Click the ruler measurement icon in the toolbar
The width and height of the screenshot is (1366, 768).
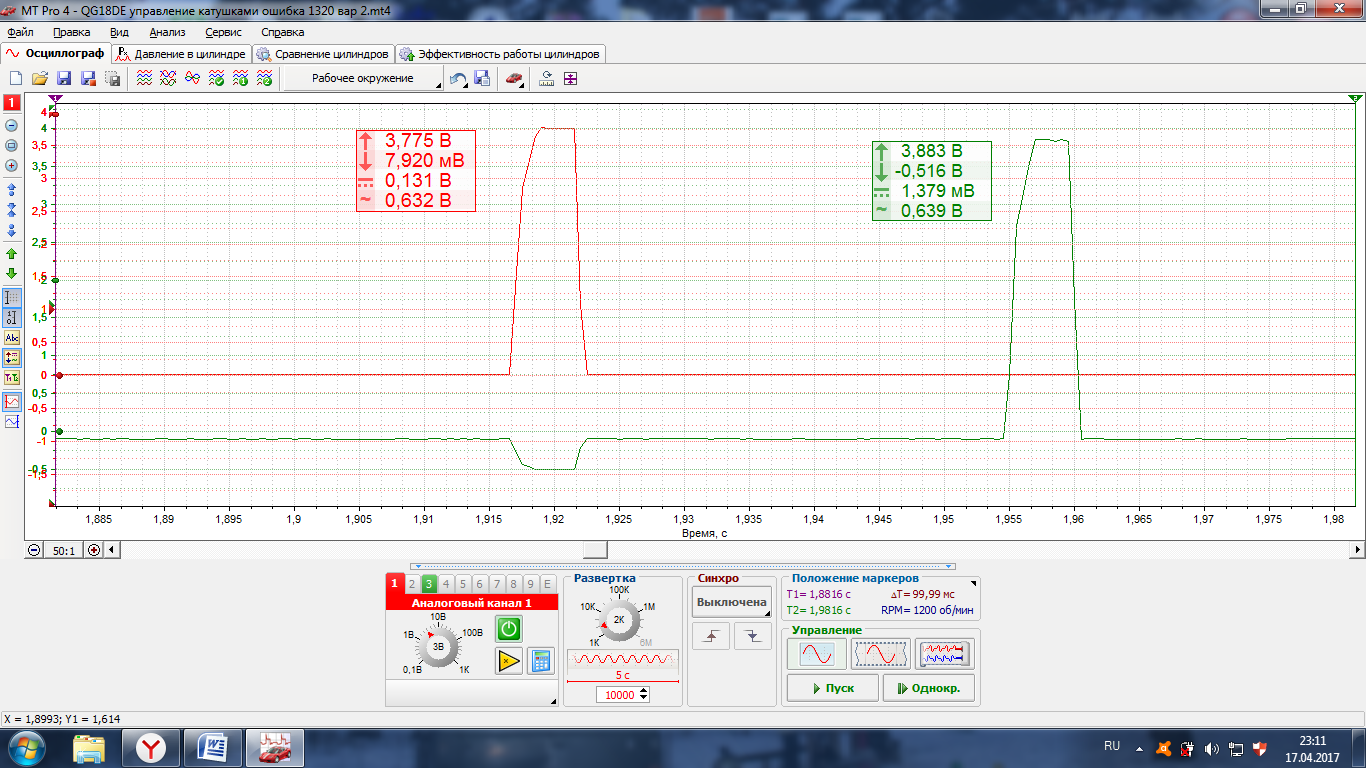546,79
